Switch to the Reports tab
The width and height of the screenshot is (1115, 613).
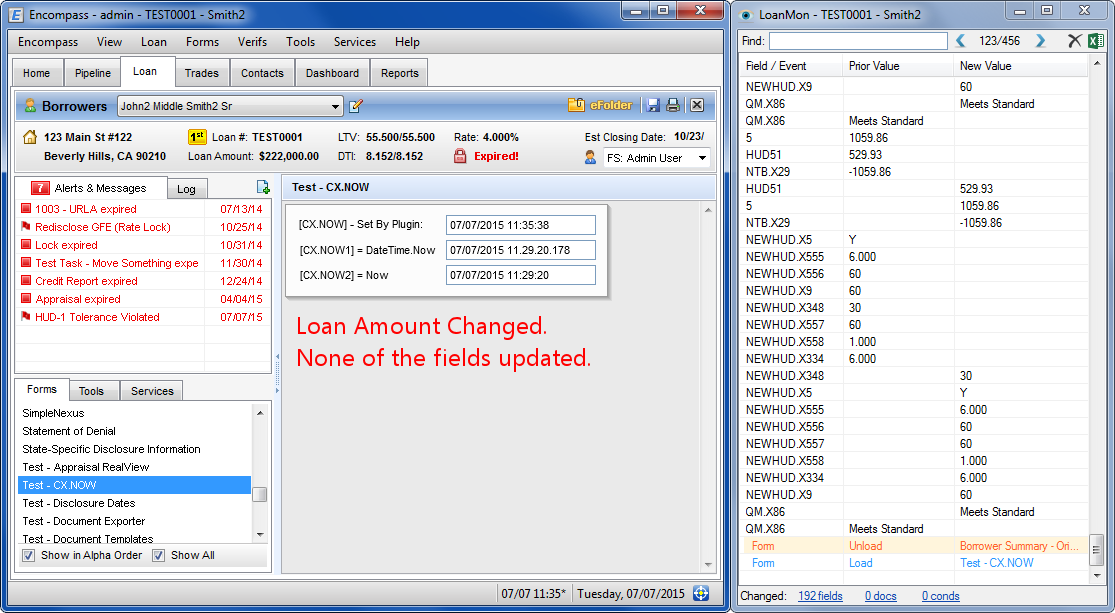[400, 73]
